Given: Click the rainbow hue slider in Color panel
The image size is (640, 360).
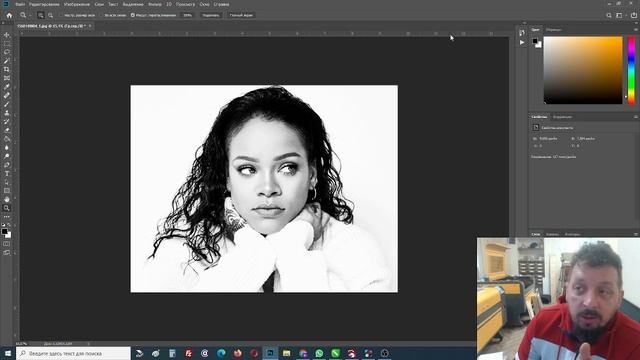Looking at the screenshot, I should [631, 70].
